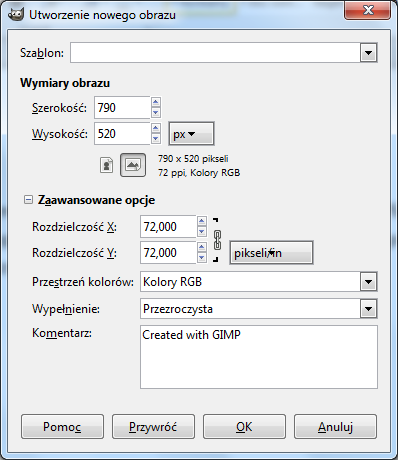
Task: Open the px unit dropdown
Action: coord(191,134)
